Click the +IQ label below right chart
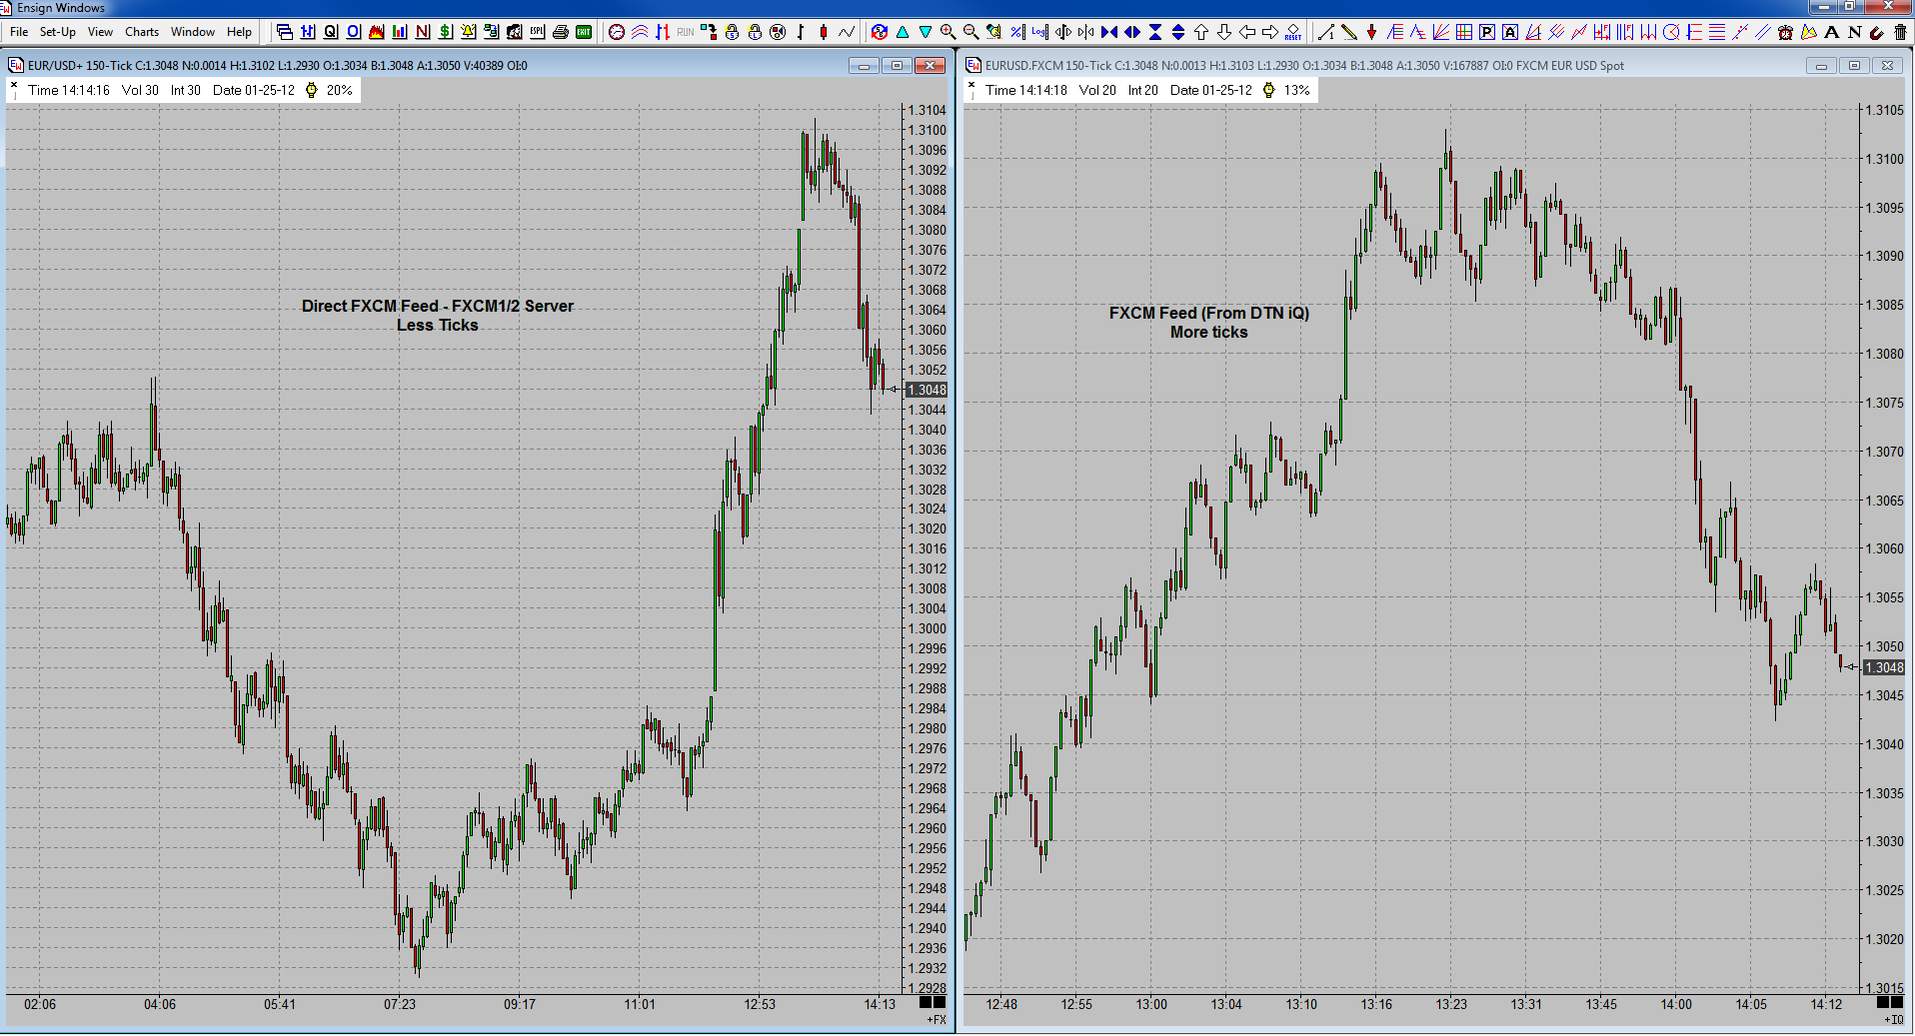Image resolution: width=1915 pixels, height=1036 pixels. point(1894,1019)
